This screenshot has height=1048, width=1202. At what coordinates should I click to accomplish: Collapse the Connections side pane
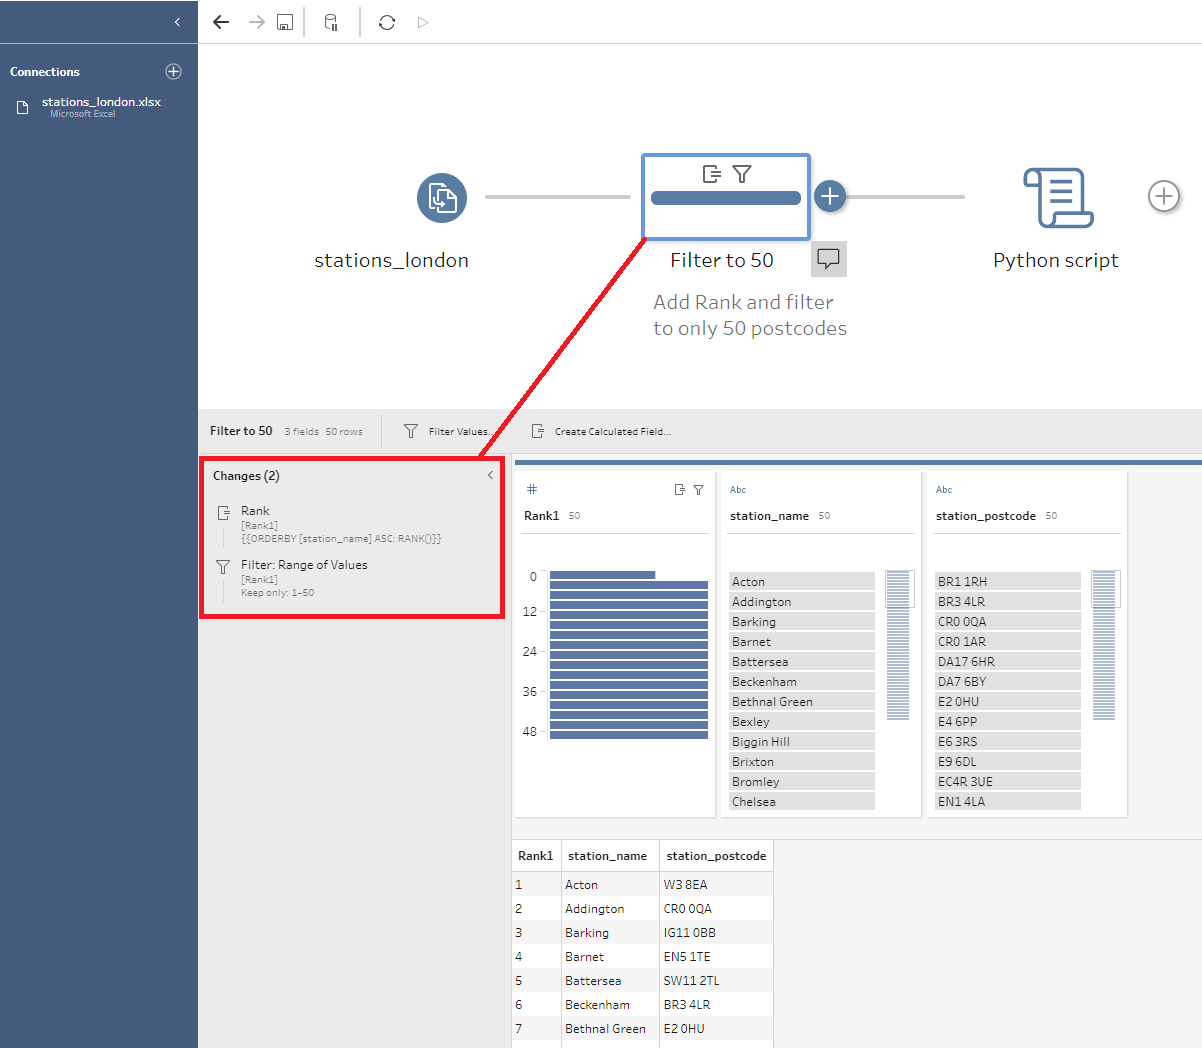point(177,22)
